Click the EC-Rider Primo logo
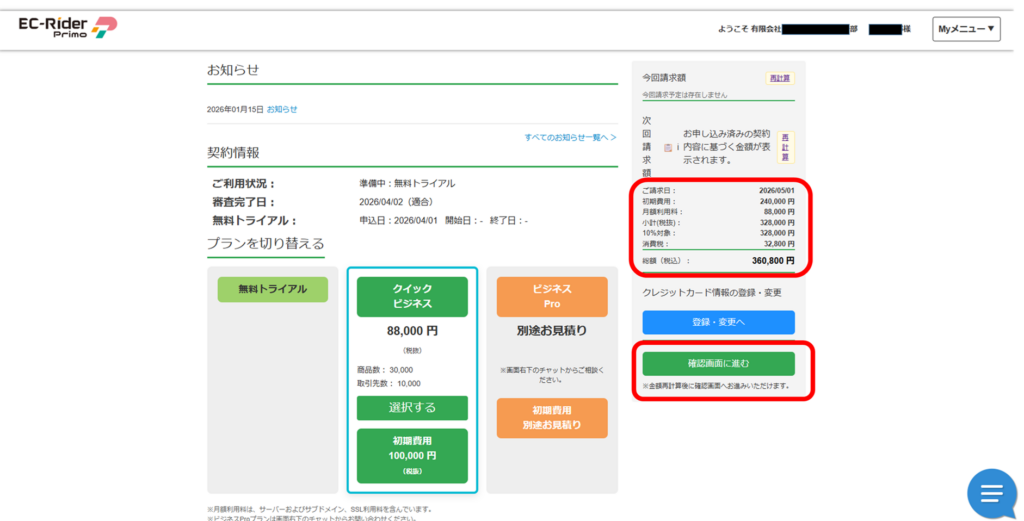The height and width of the screenshot is (521, 1024). 68,27
